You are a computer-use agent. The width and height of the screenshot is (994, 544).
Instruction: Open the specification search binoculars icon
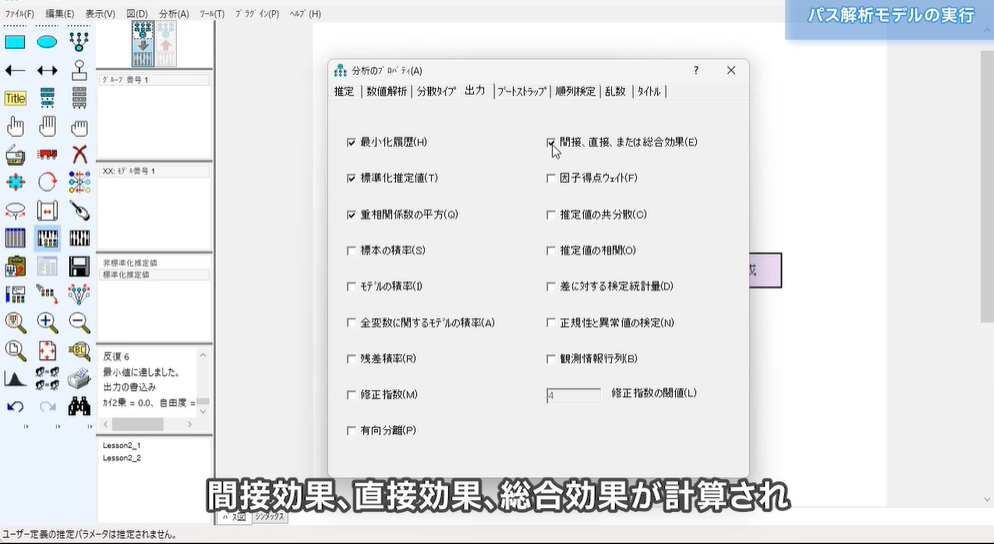[79, 406]
